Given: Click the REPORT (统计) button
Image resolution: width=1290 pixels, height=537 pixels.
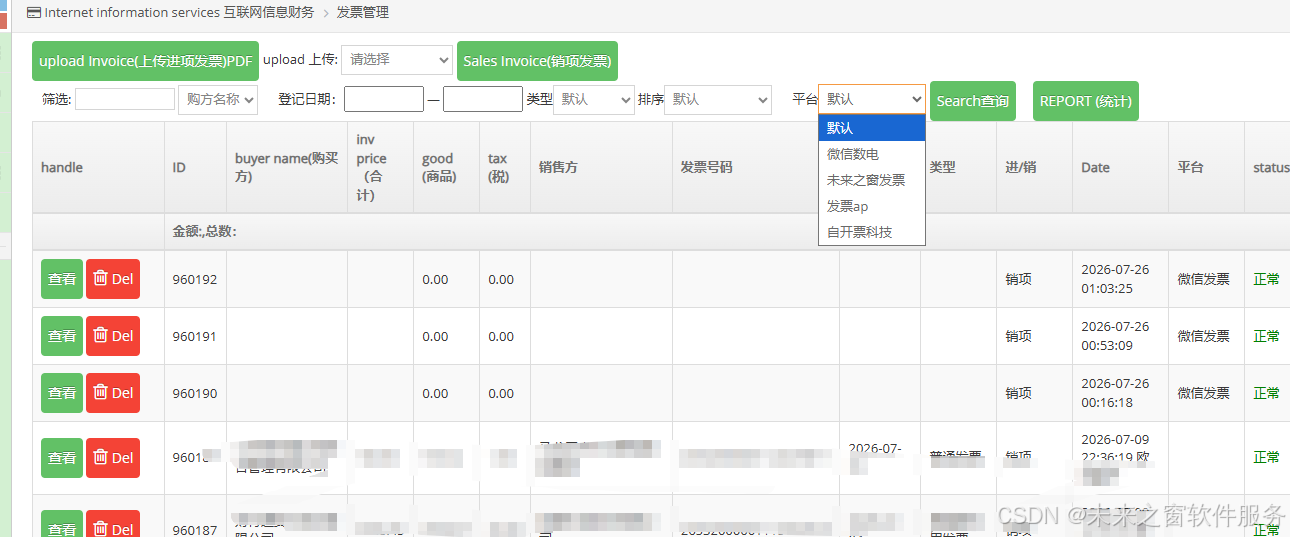Looking at the screenshot, I should 1086,101.
